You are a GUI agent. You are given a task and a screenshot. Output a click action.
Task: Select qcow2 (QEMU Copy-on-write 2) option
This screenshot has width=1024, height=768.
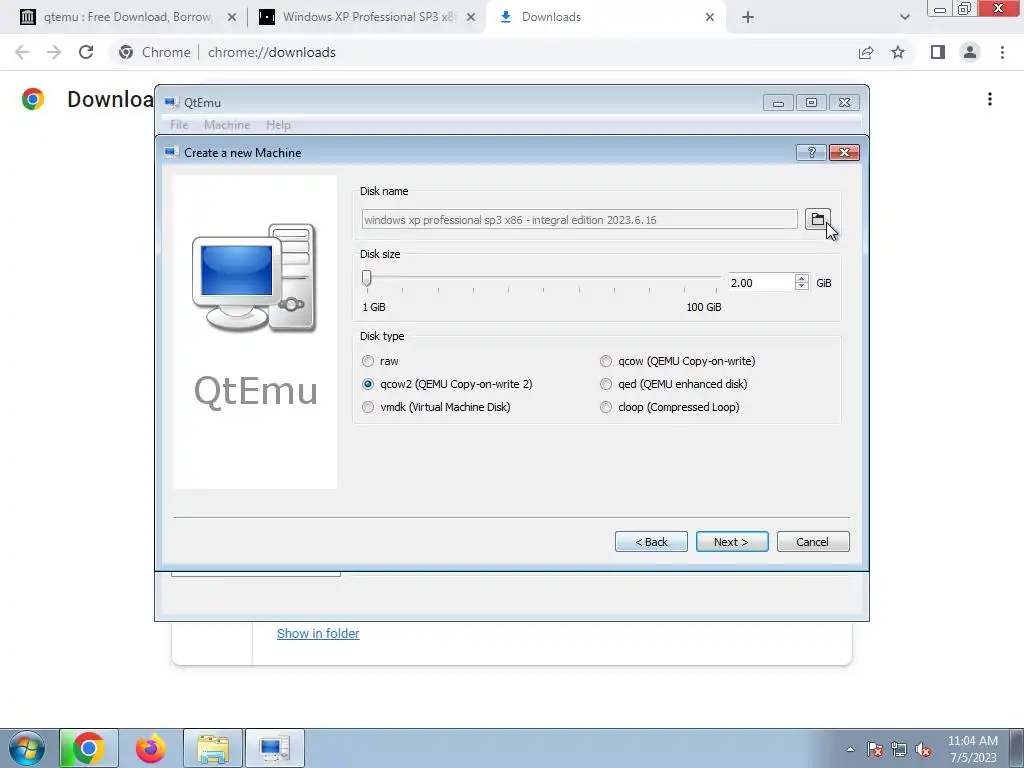coord(447,384)
